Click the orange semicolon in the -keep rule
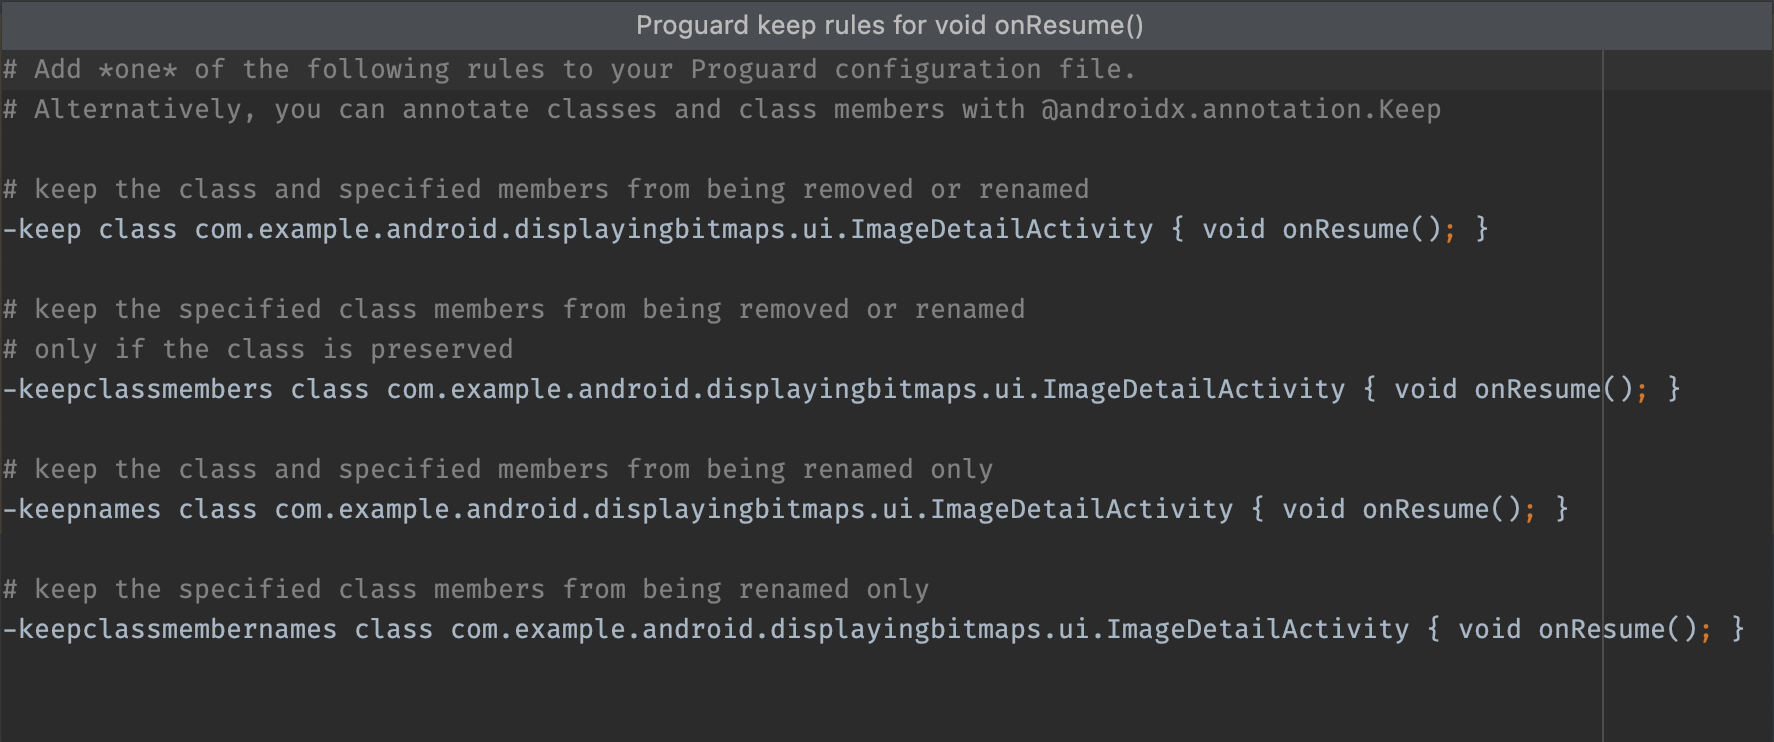Screen dimensions: 1774x742 1449,229
